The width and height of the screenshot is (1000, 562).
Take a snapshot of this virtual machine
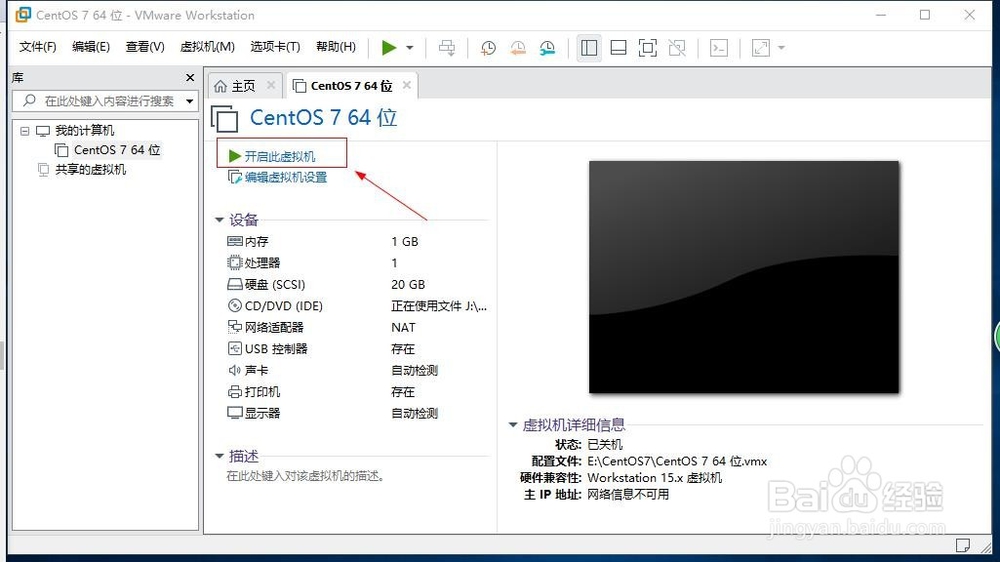pyautogui.click(x=488, y=48)
